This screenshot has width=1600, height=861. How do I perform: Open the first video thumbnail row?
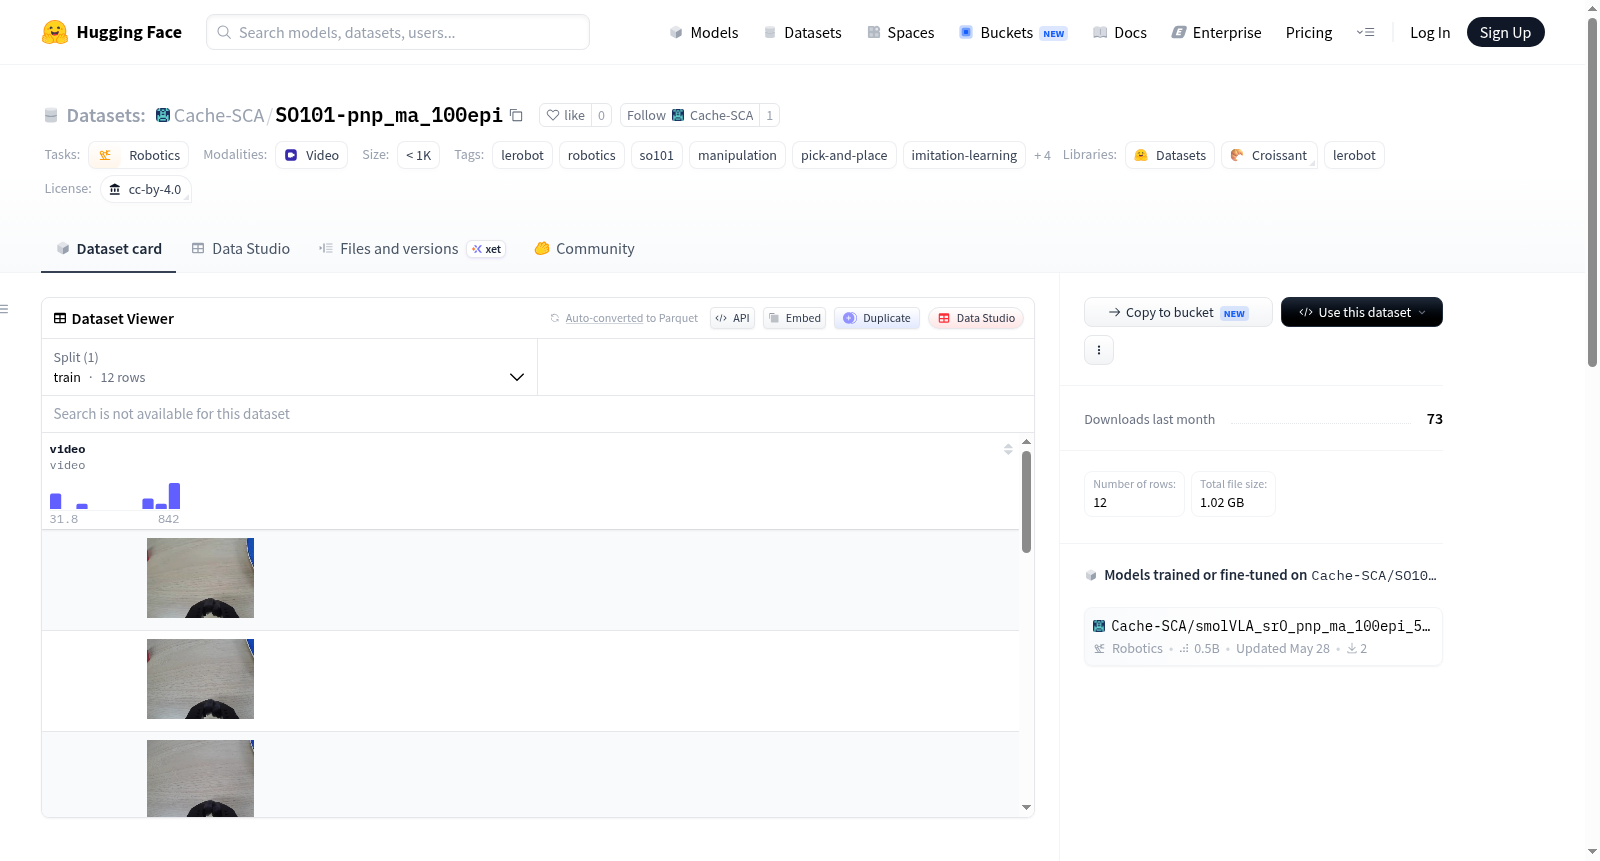200,578
